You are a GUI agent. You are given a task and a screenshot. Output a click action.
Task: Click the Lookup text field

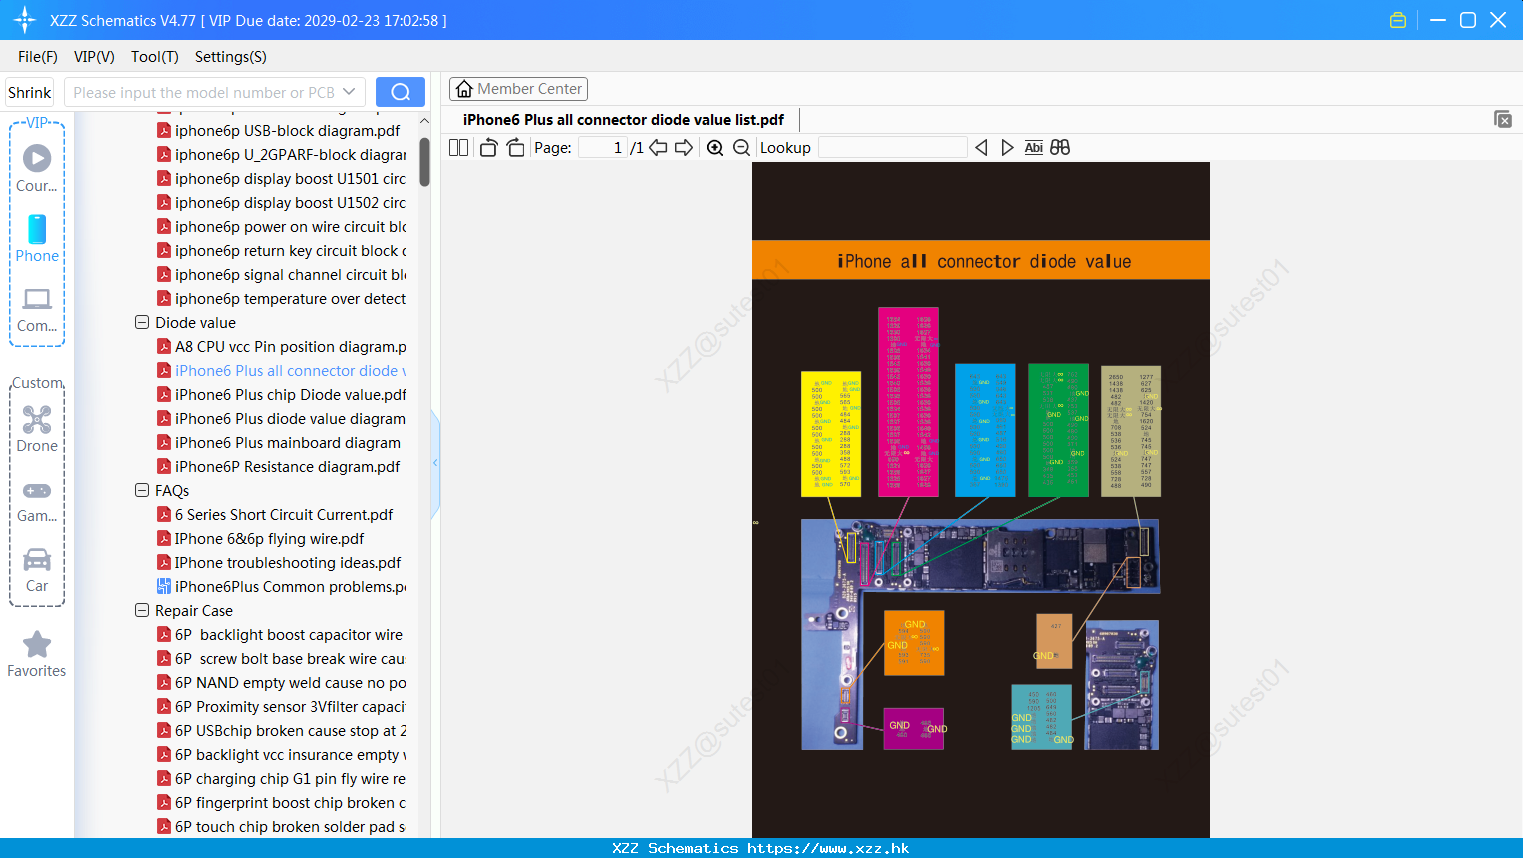pyautogui.click(x=893, y=148)
